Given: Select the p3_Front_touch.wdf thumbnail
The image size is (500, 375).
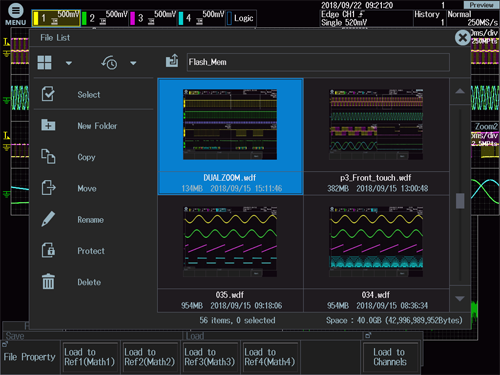Looking at the screenshot, I should [x=376, y=124].
